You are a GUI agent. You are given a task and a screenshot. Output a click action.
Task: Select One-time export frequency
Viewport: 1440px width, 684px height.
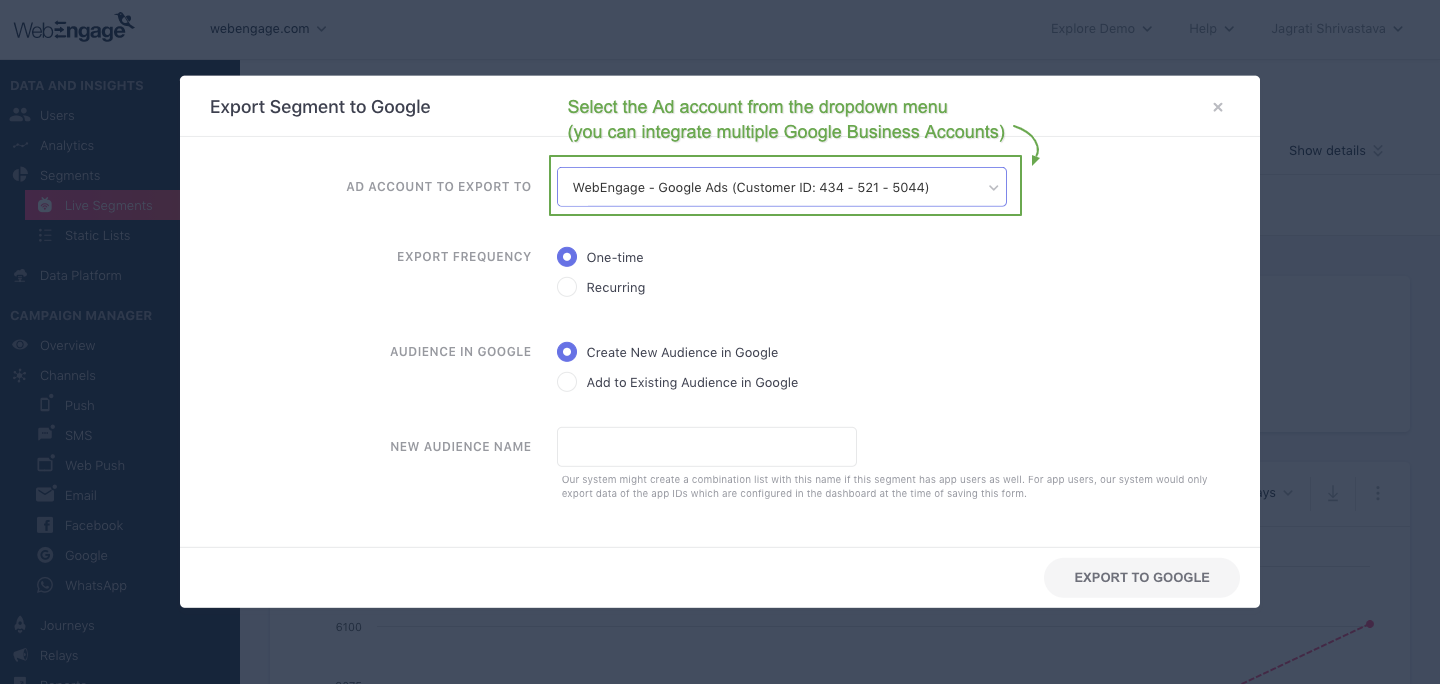point(567,257)
